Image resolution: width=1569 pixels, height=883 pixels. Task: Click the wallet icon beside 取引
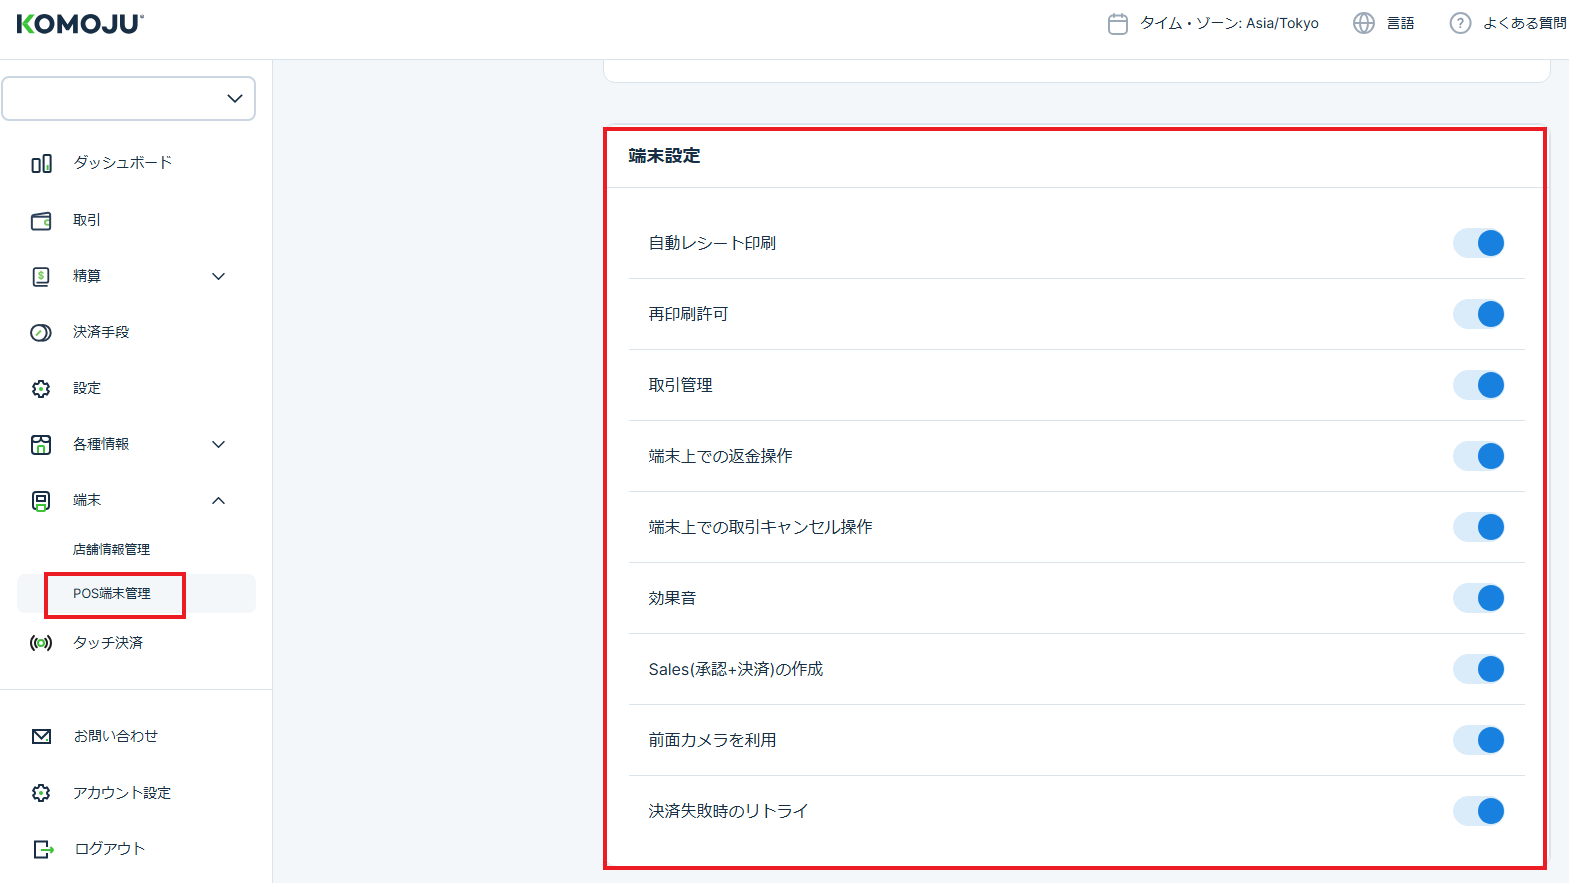click(41, 221)
